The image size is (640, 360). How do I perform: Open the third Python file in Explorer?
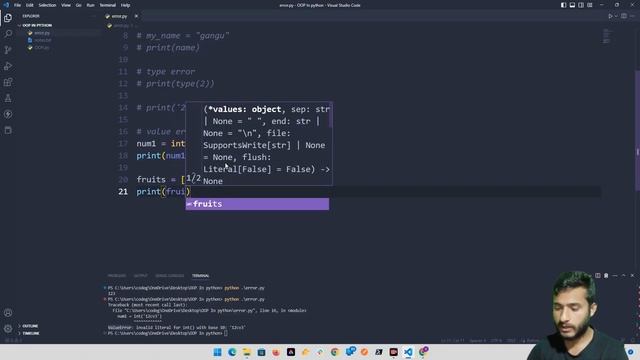pyautogui.click(x=42, y=48)
